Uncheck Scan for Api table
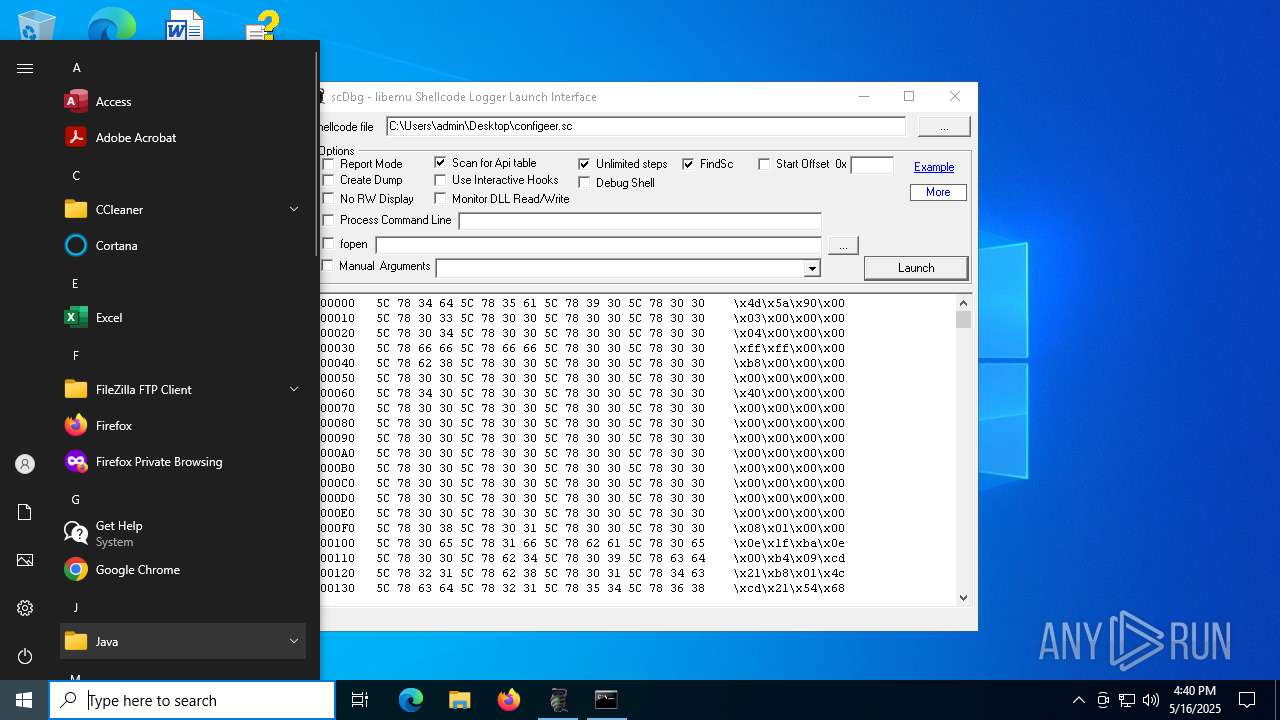The width and height of the screenshot is (1280, 720). [440, 162]
